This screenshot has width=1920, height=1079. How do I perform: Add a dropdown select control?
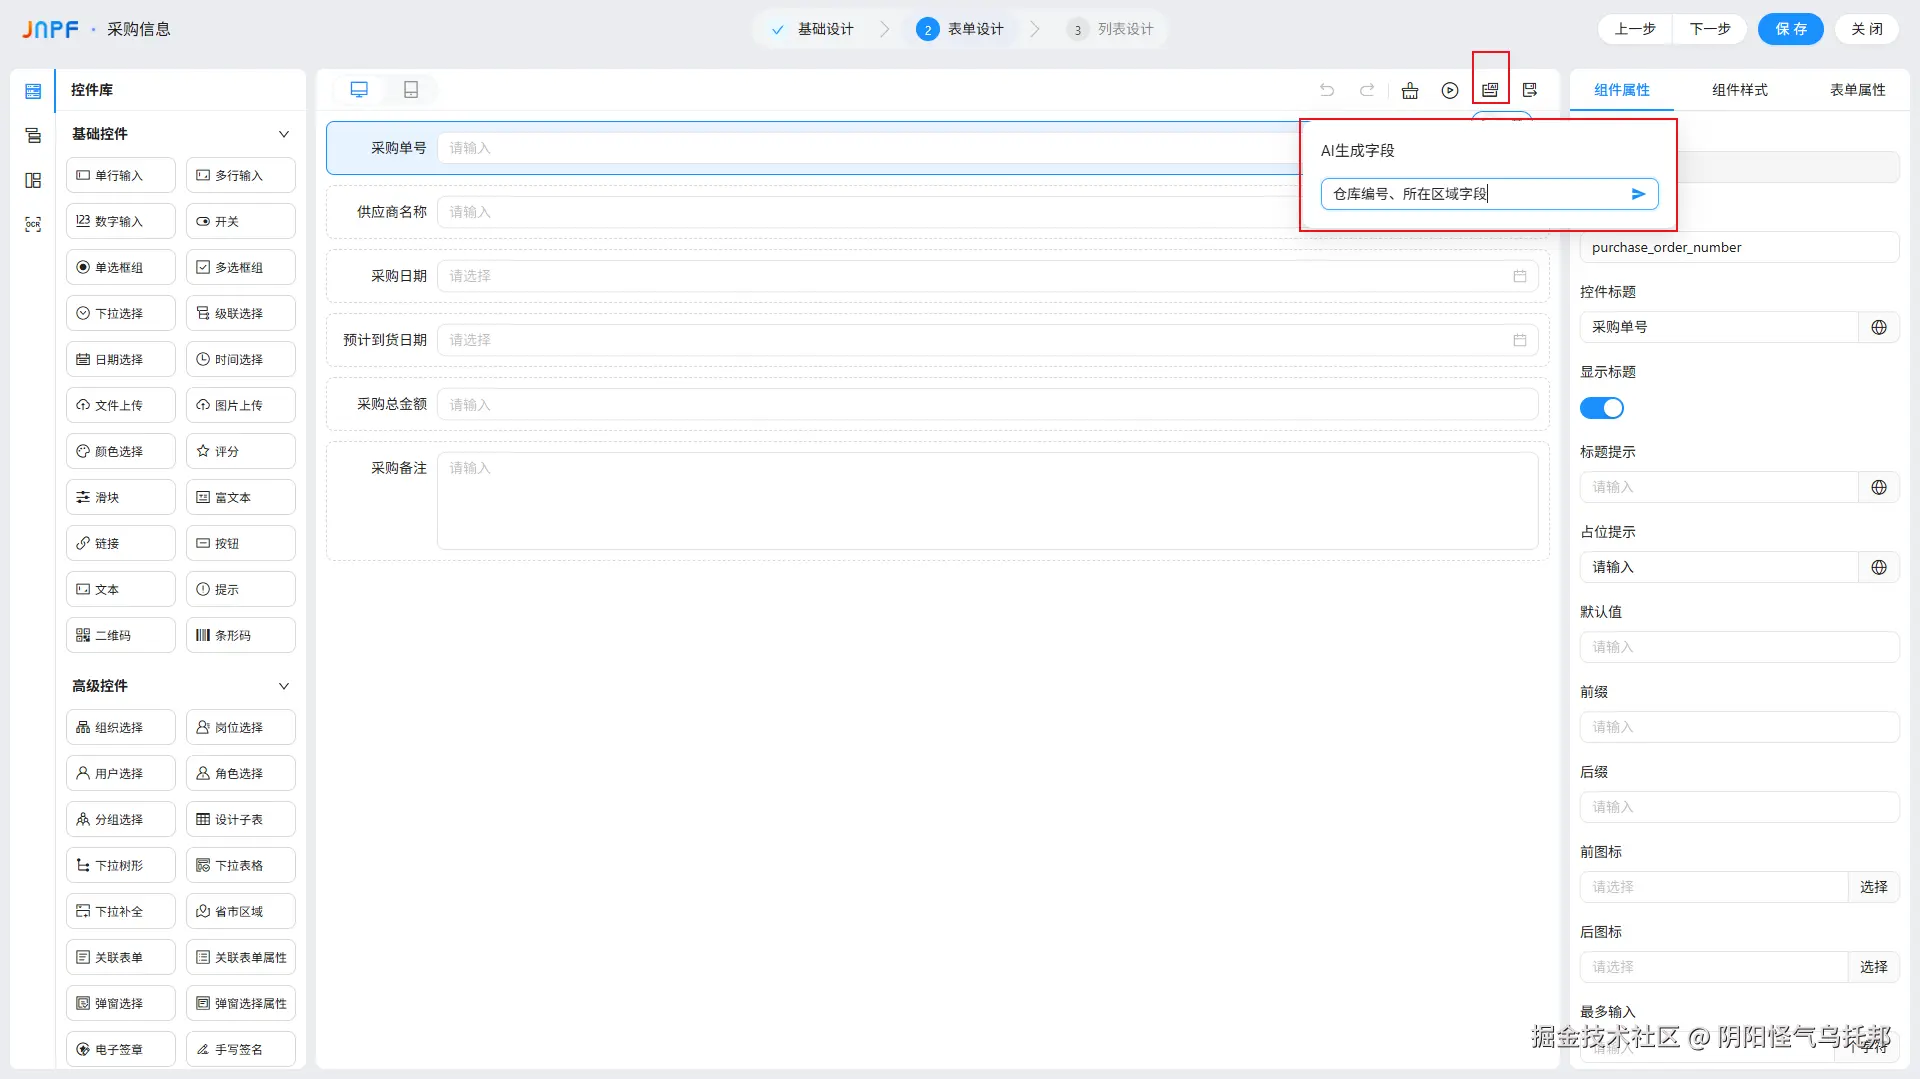[121, 313]
